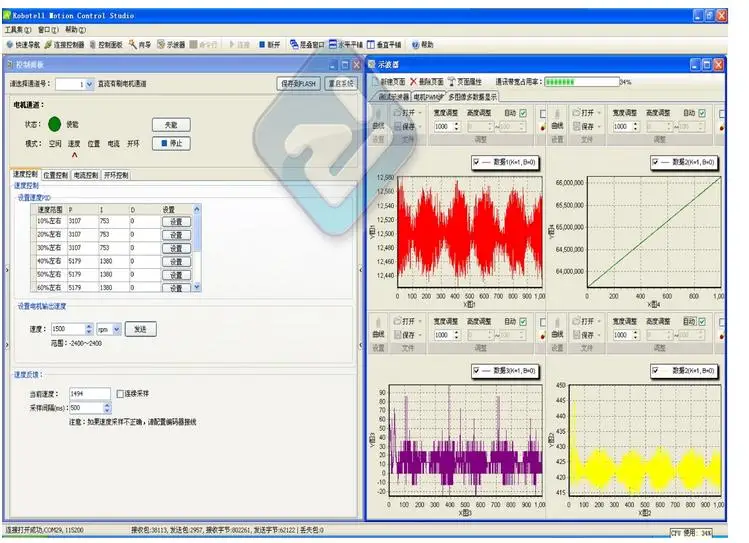The height and width of the screenshot is (543, 749).
Task: Click the 帮助 help toolbar icon
Action: pyautogui.click(x=415, y=44)
